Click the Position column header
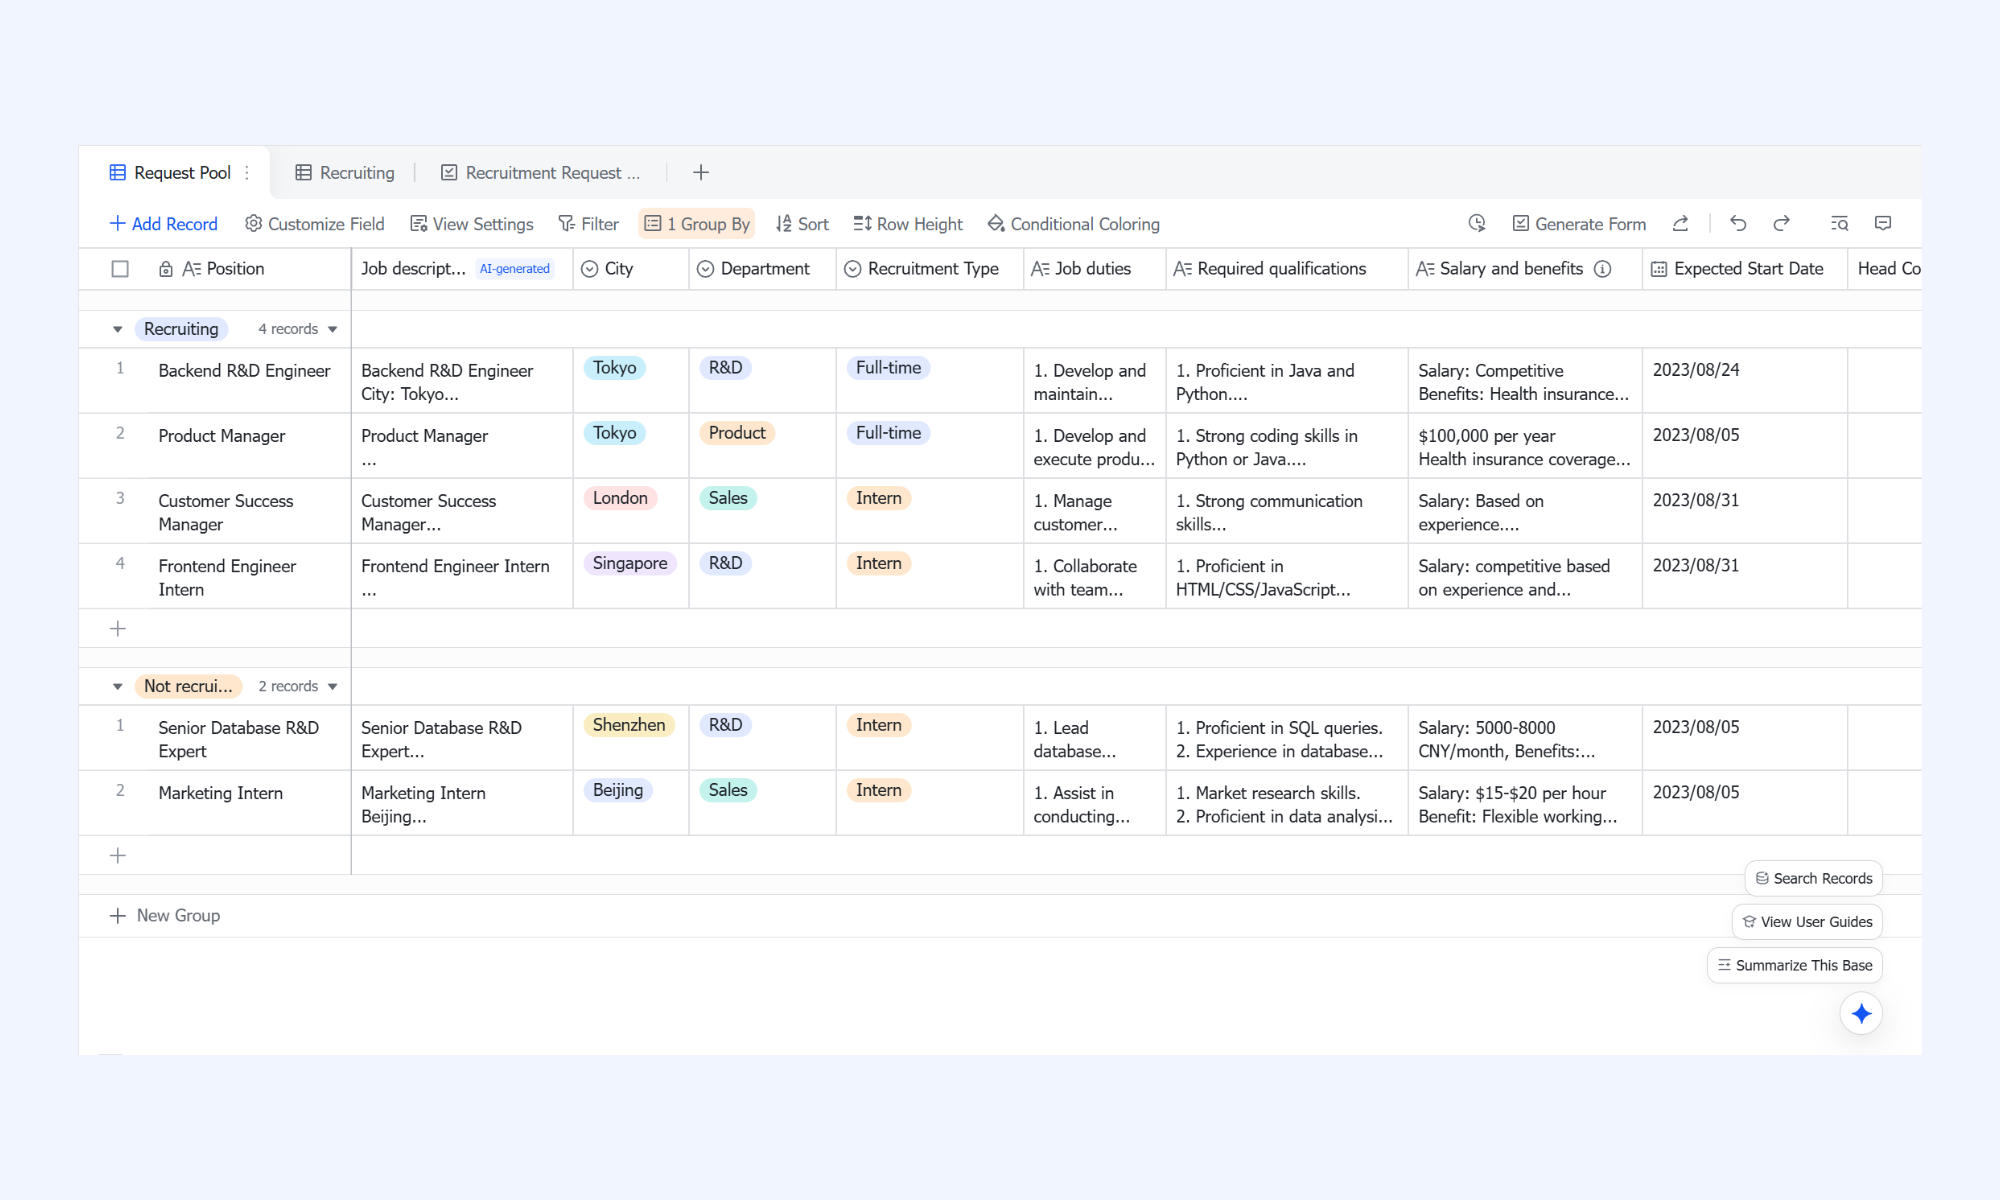Screen dimensions: 2000x1200 [235, 269]
